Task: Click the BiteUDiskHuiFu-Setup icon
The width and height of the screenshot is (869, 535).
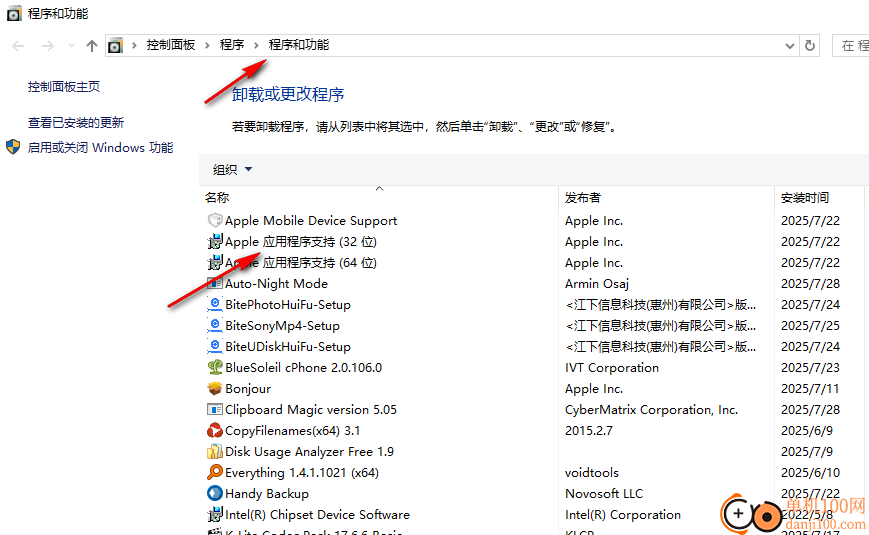Action: click(x=215, y=347)
